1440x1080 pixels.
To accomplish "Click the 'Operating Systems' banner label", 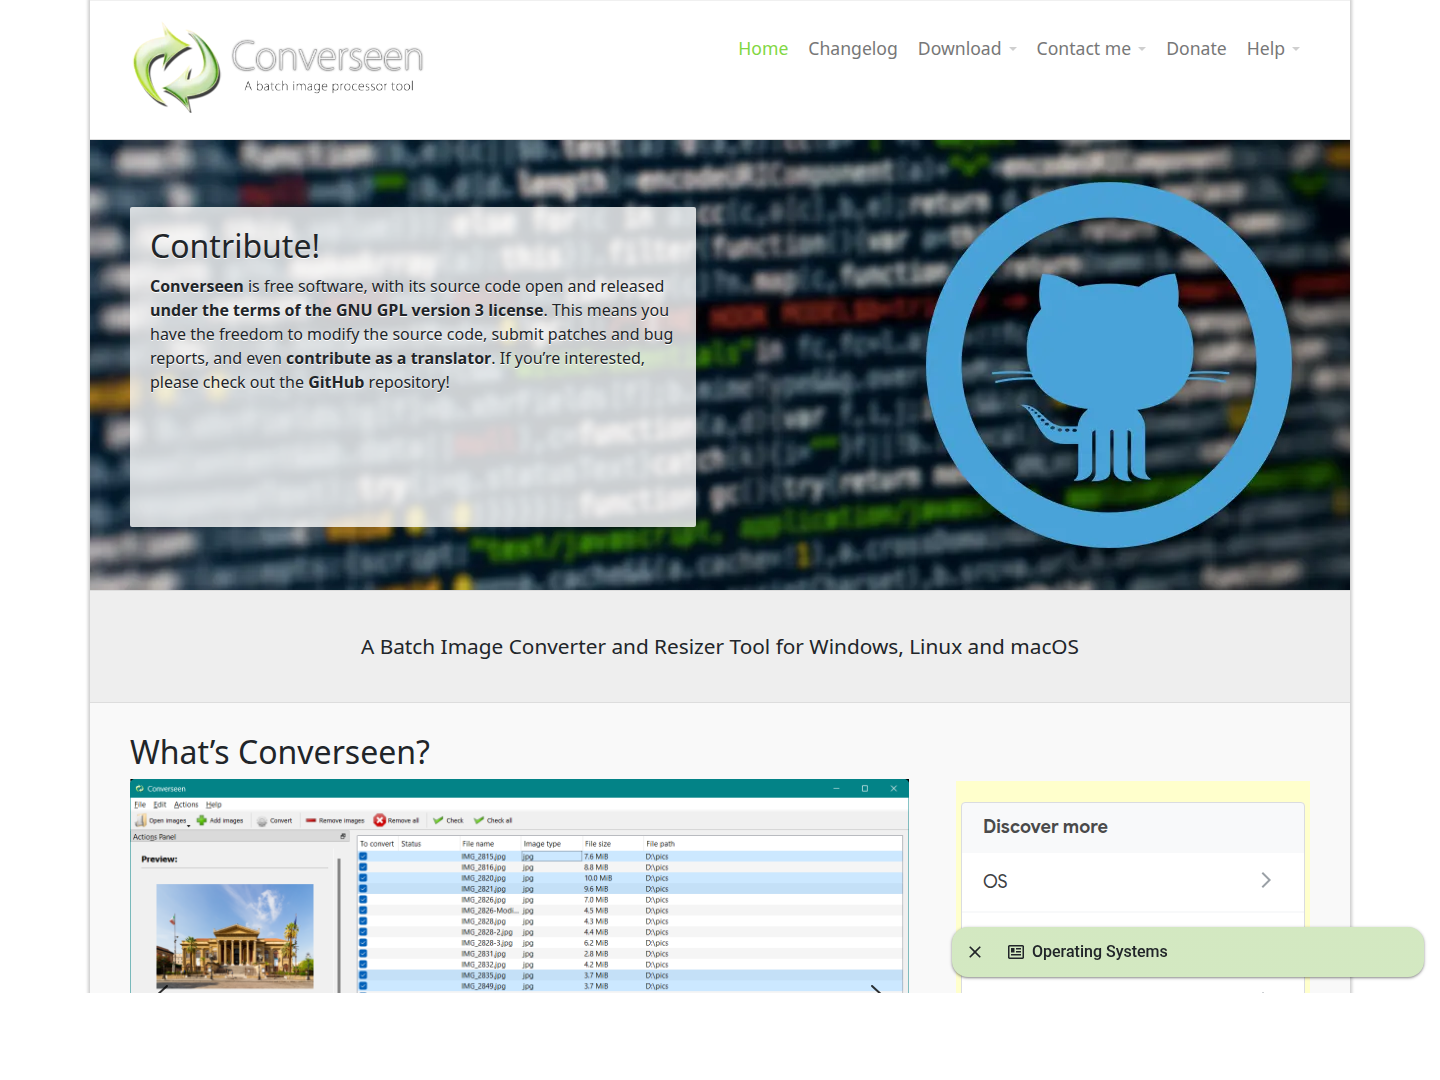I will point(1100,952).
